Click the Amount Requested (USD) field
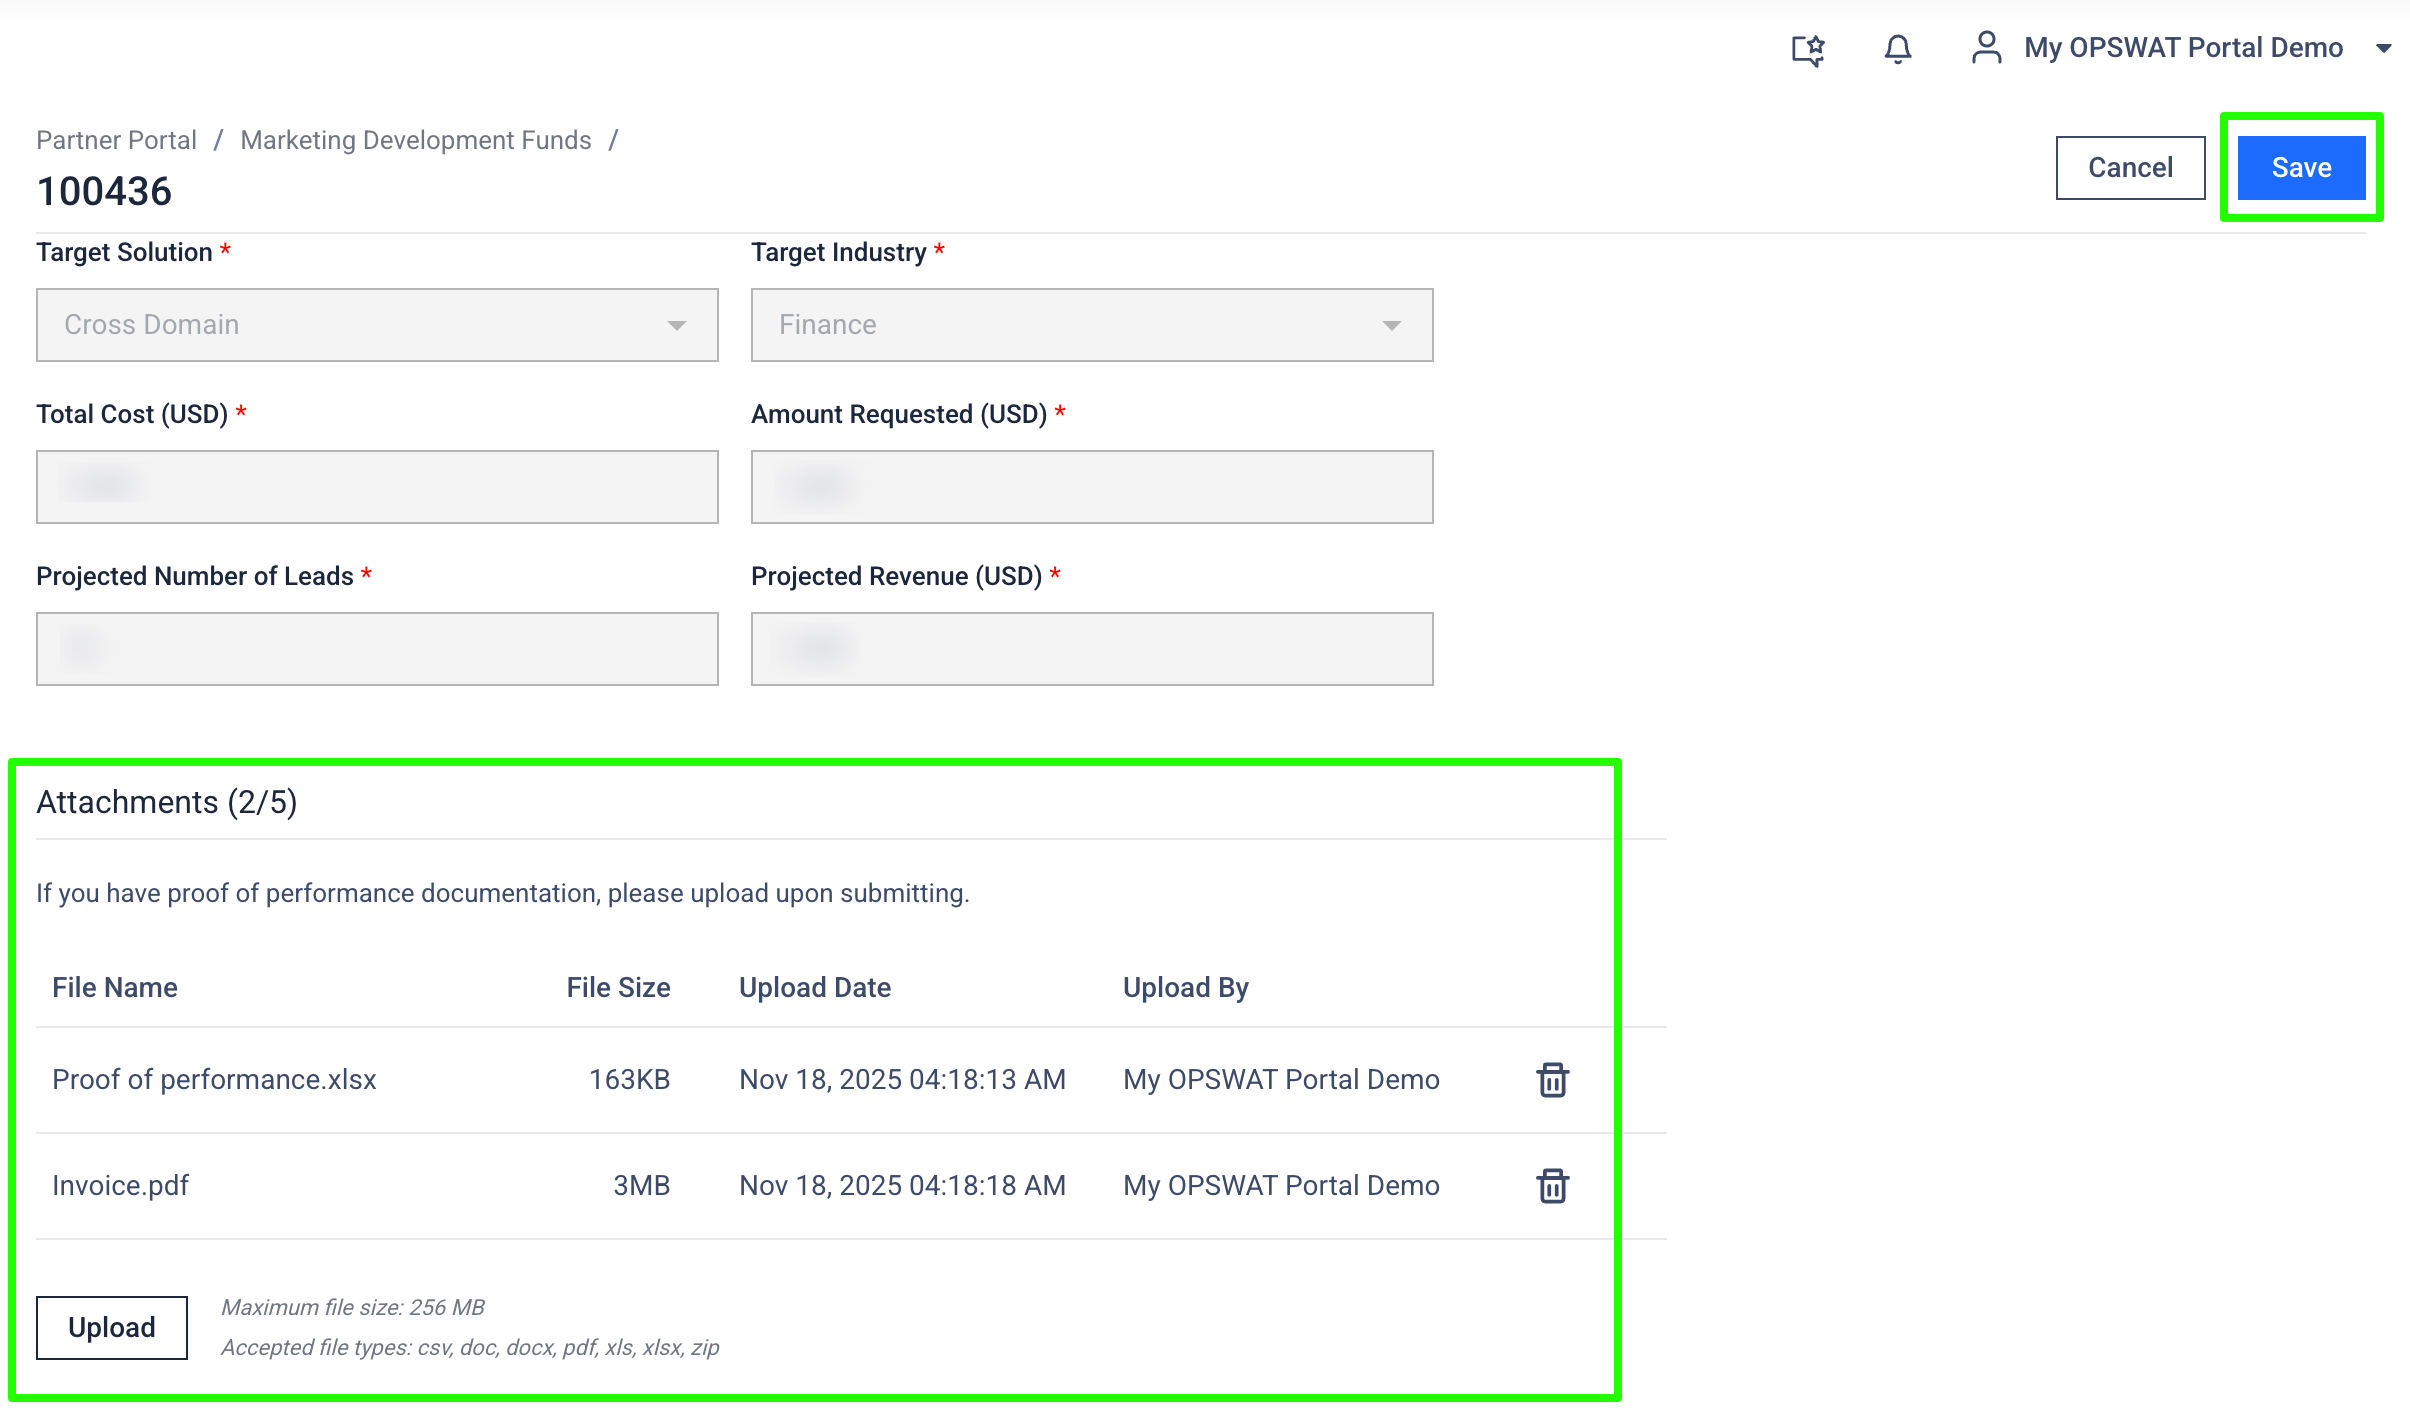 tap(1091, 487)
